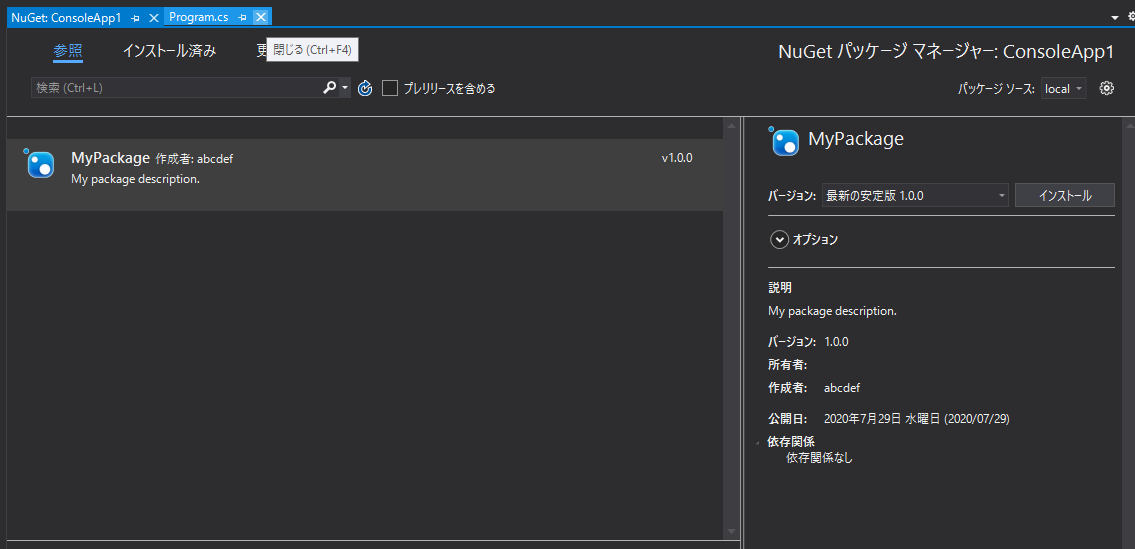Open the インストール済み (Installed) tab
1135x549 pixels.
coord(169,51)
